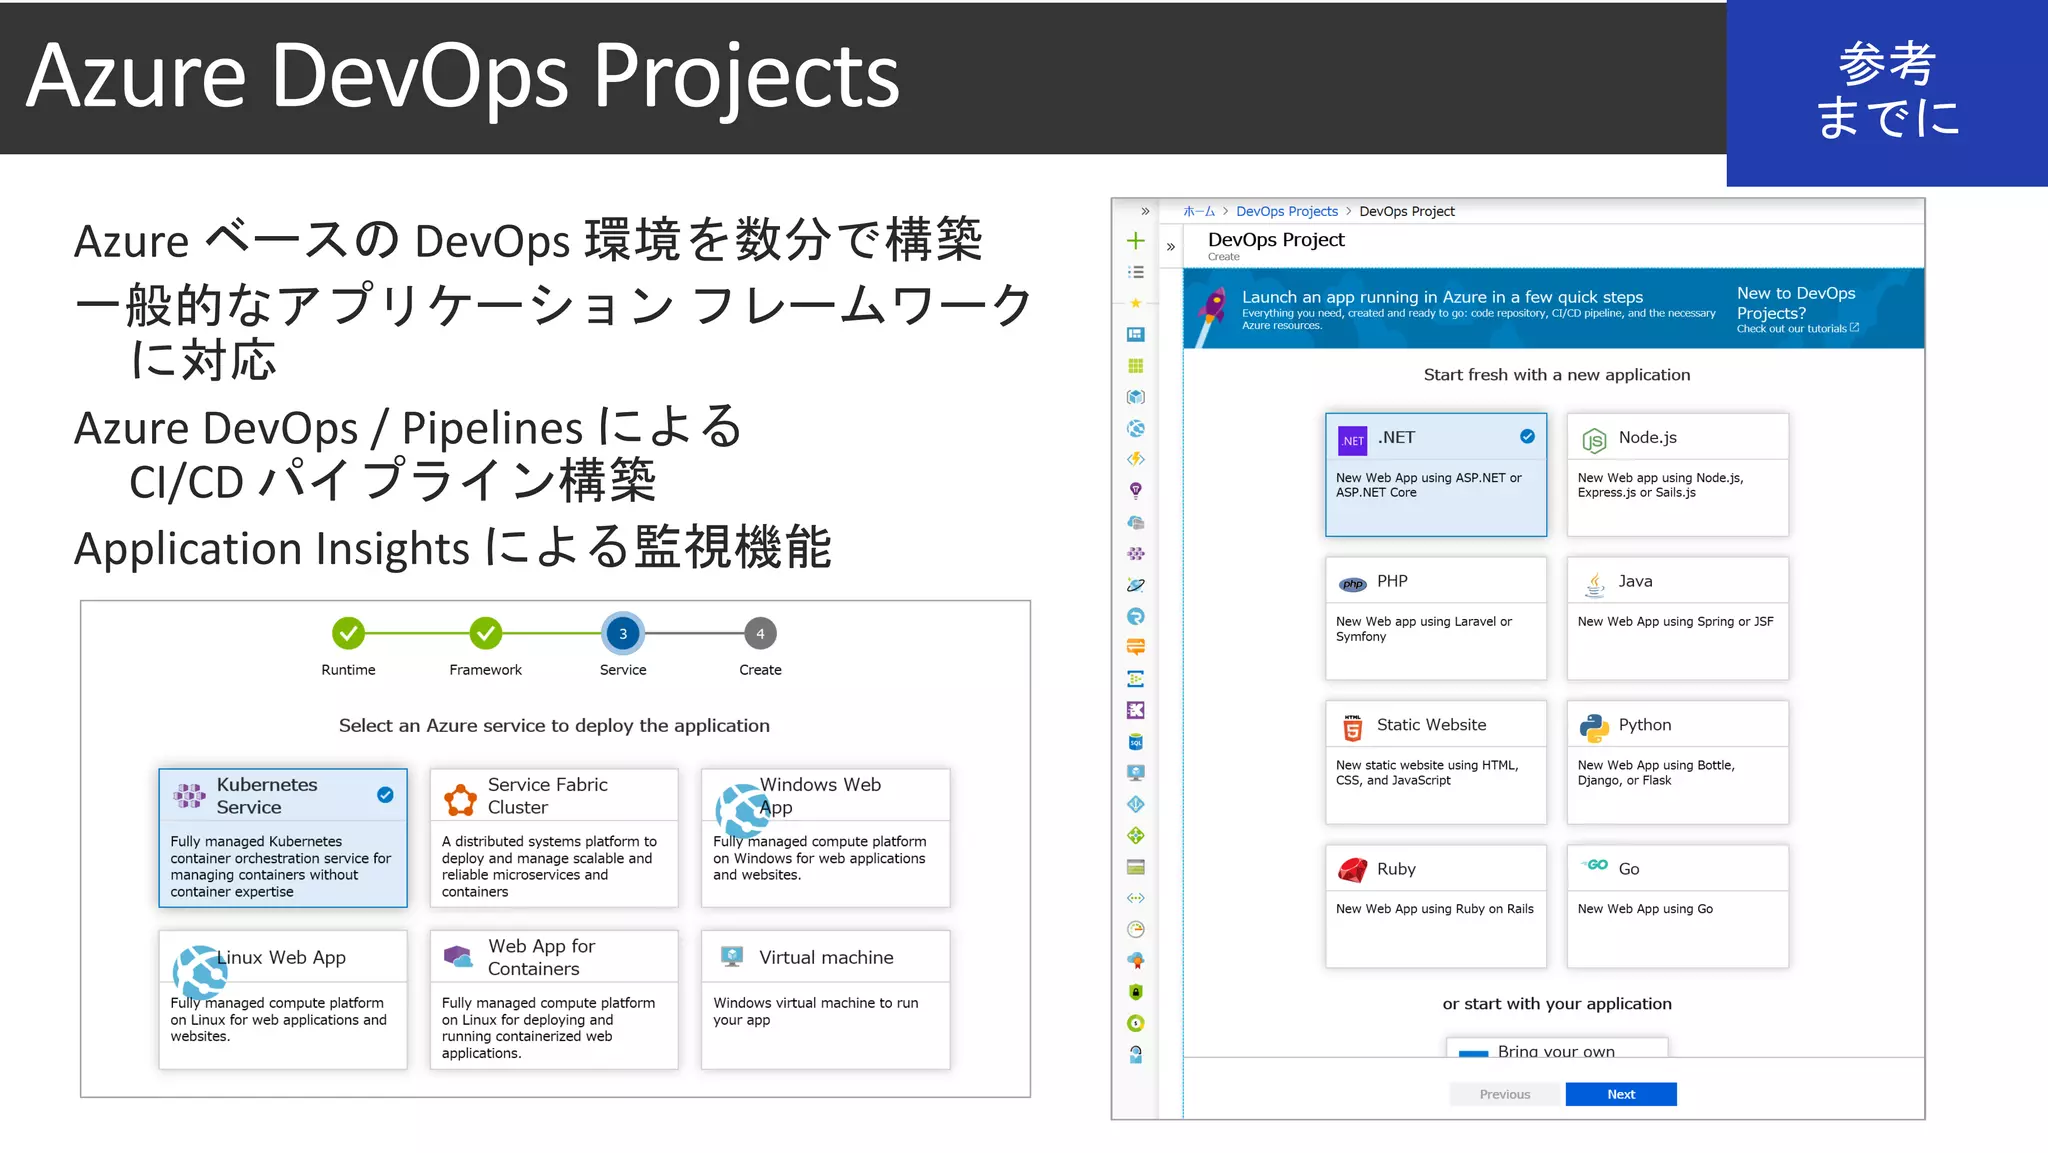Select the Go application card
The height and width of the screenshot is (1153, 2048).
pyautogui.click(x=1677, y=906)
